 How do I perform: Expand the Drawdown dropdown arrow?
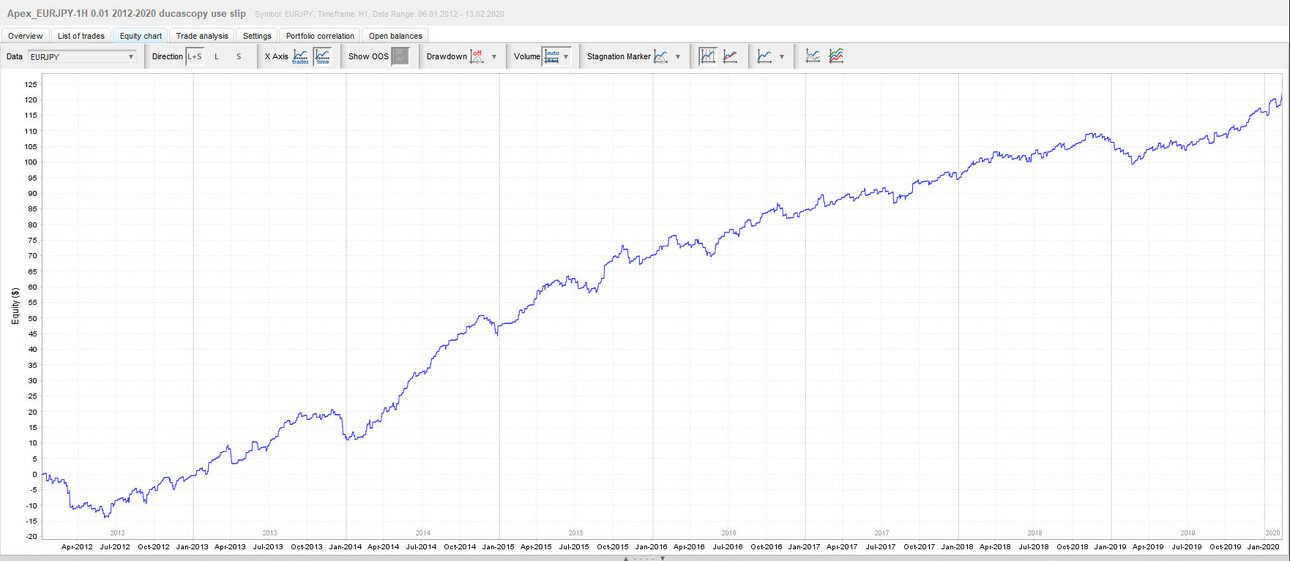pos(494,57)
